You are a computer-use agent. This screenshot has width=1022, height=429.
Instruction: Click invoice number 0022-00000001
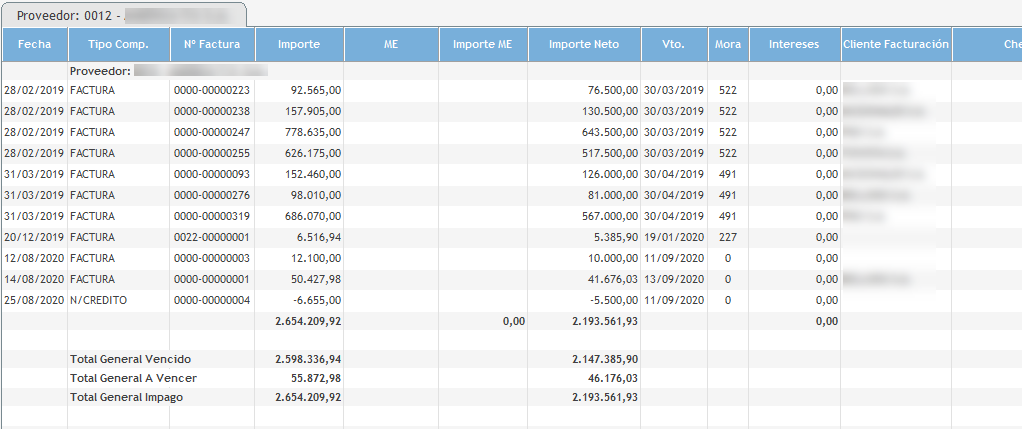click(x=211, y=237)
